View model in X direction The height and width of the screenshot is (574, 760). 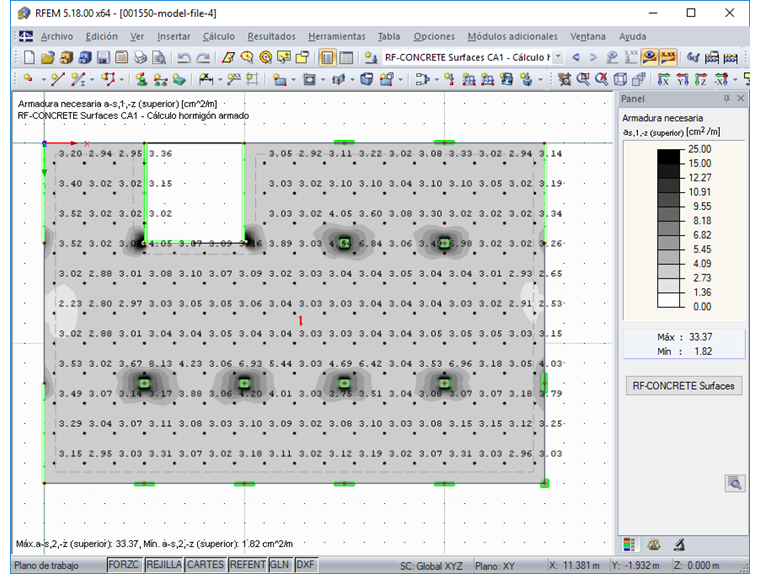664,79
